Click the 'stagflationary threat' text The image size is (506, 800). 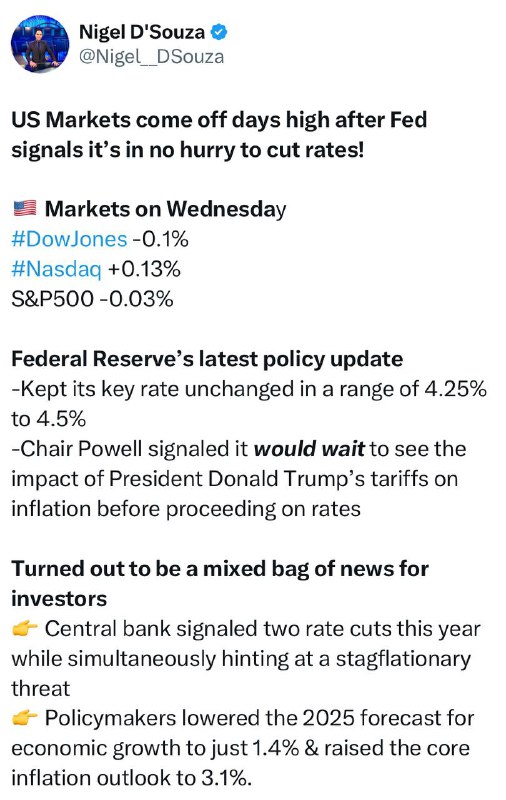pos(241,673)
